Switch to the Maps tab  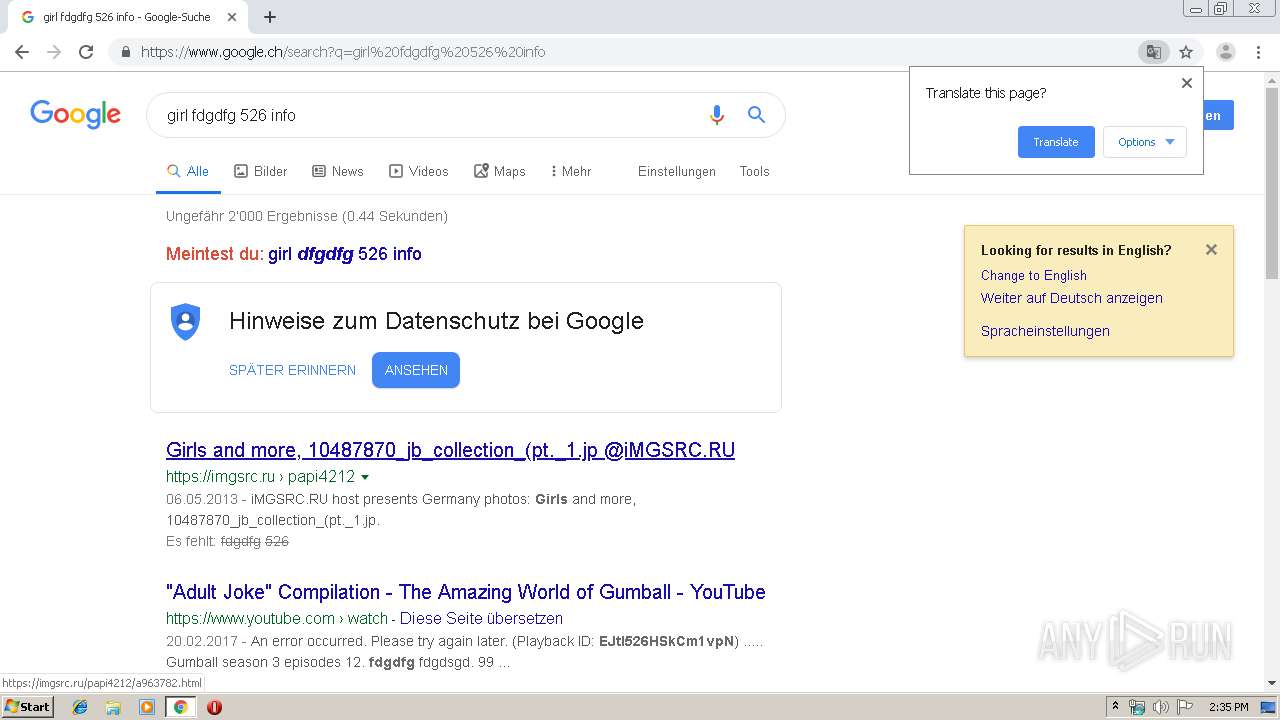pos(500,171)
